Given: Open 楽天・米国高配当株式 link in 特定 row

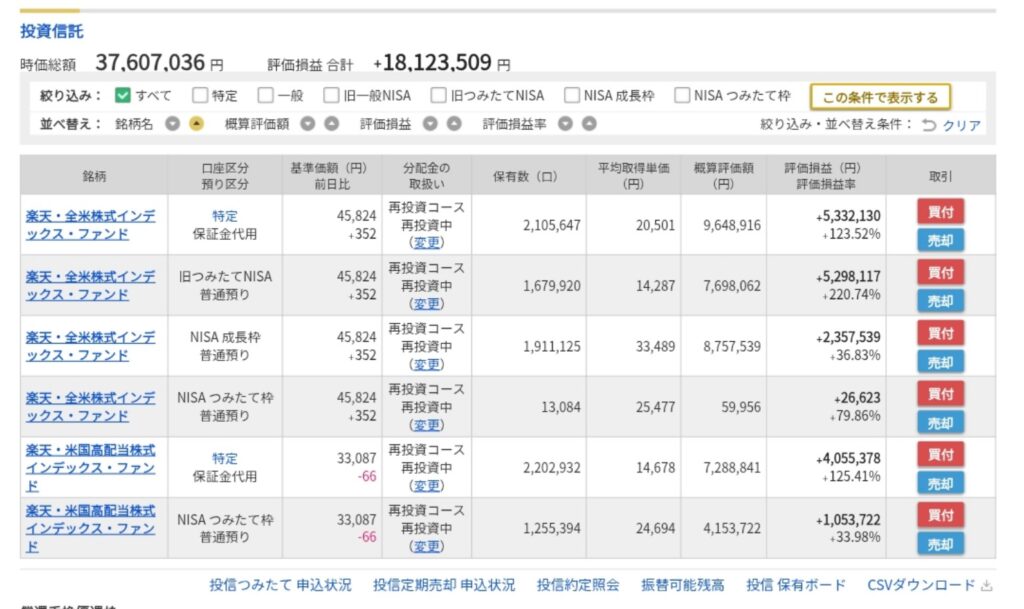Looking at the screenshot, I should pos(90,467).
